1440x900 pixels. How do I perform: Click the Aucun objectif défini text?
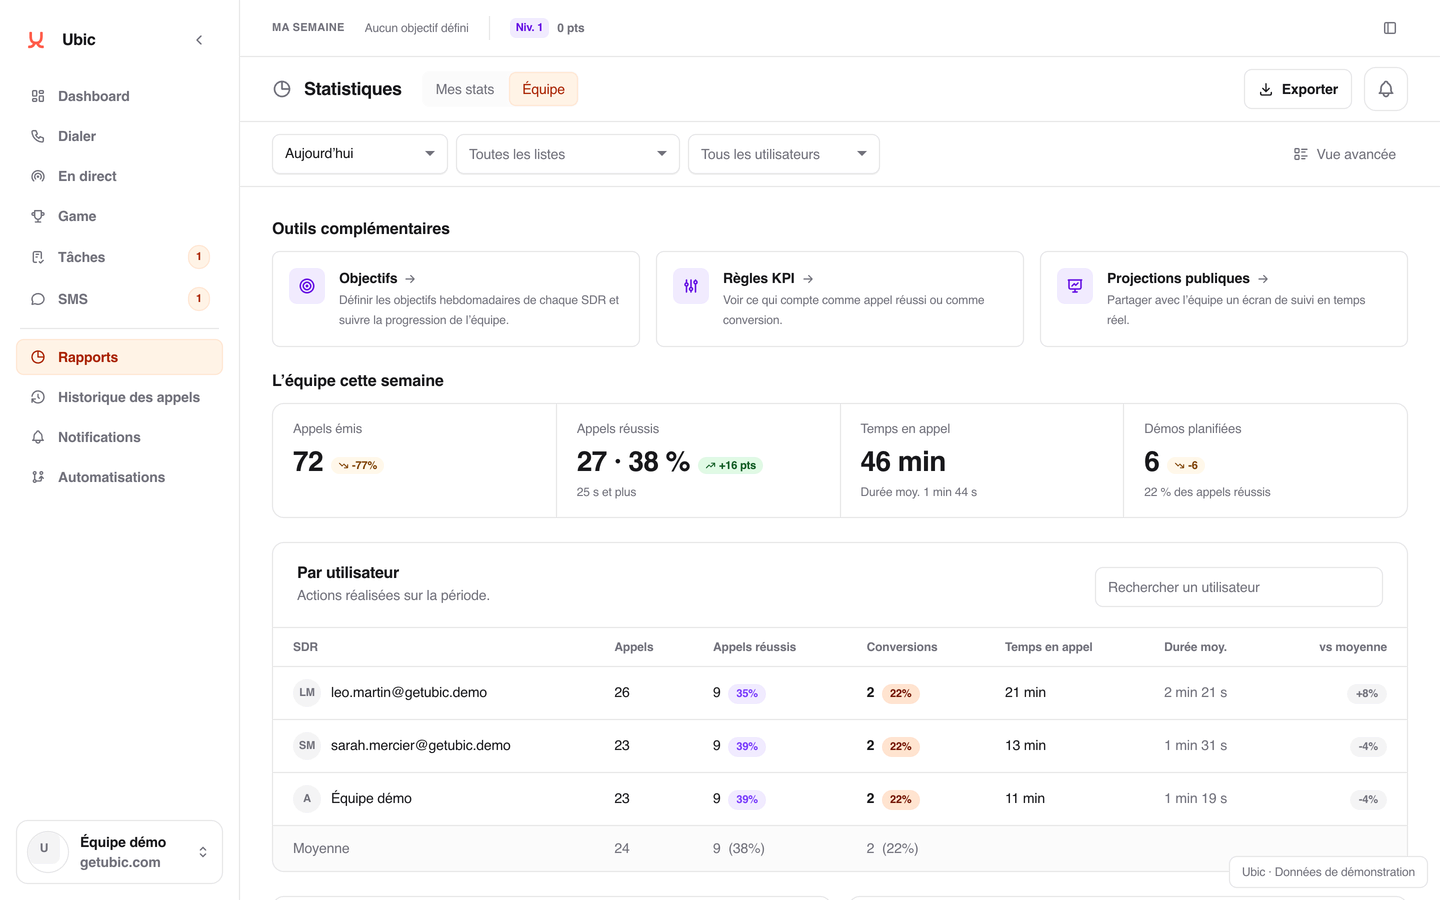tap(417, 28)
